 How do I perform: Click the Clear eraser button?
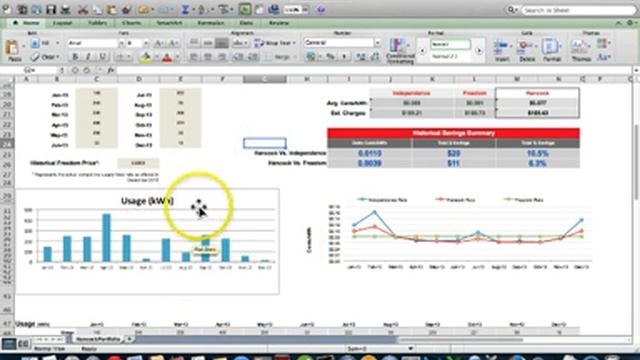[46, 57]
